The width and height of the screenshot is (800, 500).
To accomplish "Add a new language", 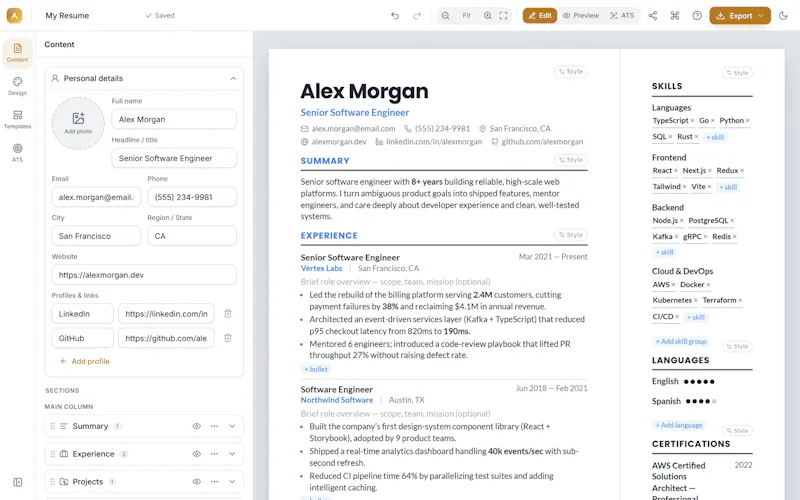I will click(679, 425).
